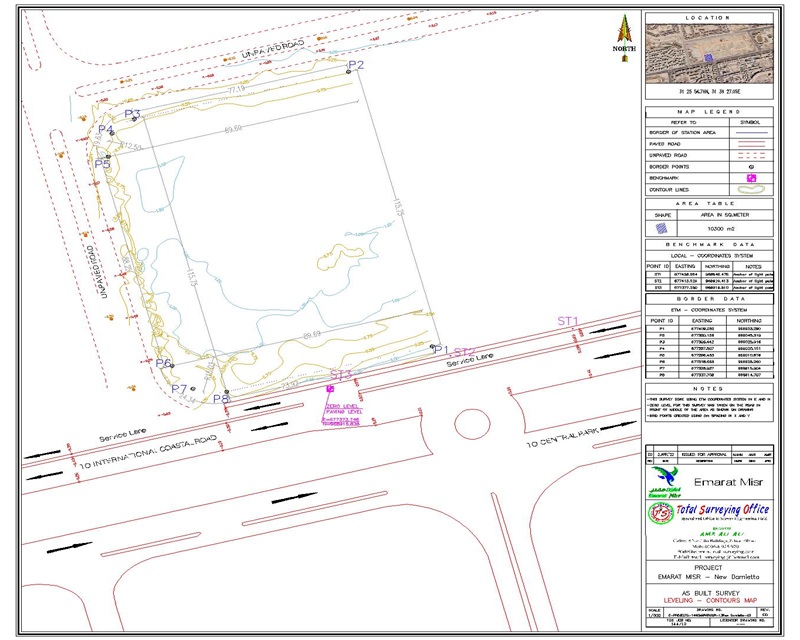800x640 pixels.
Task: Click the 'ZERO LEVEL' magenta annotation
Action: [x=343, y=406]
